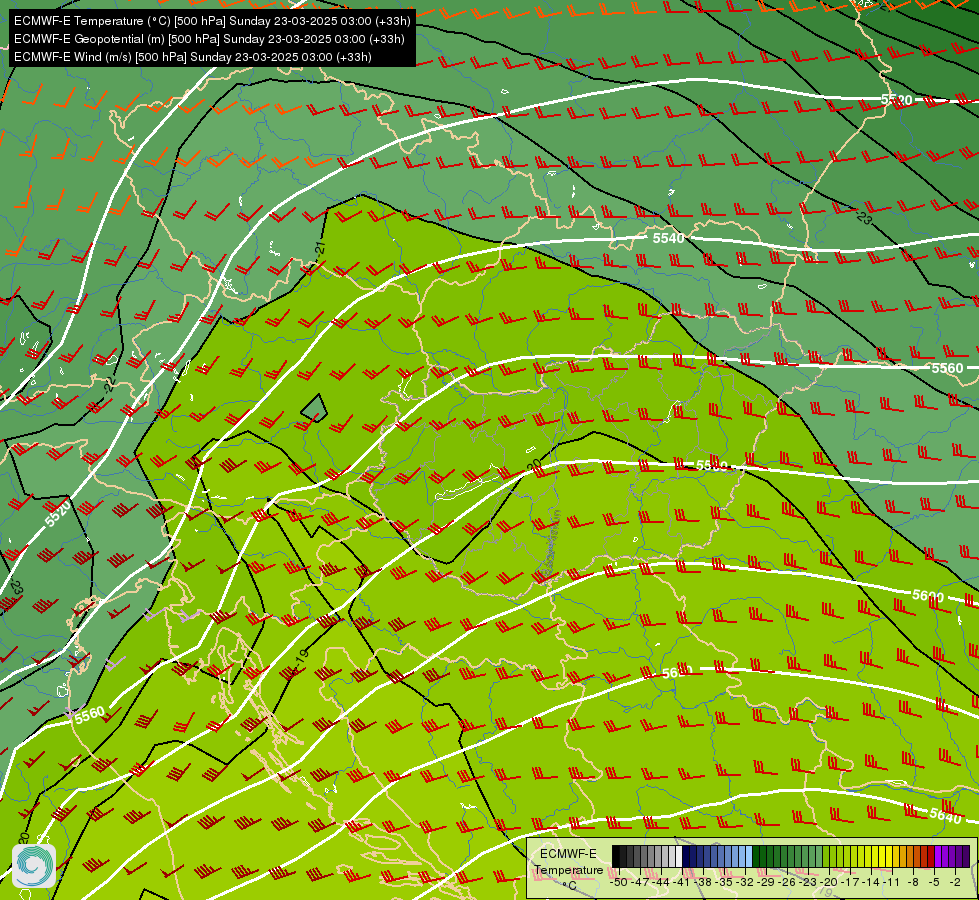
Task: Select the ECMWF-E Wind 500 hPa header line
Action: coord(193,57)
